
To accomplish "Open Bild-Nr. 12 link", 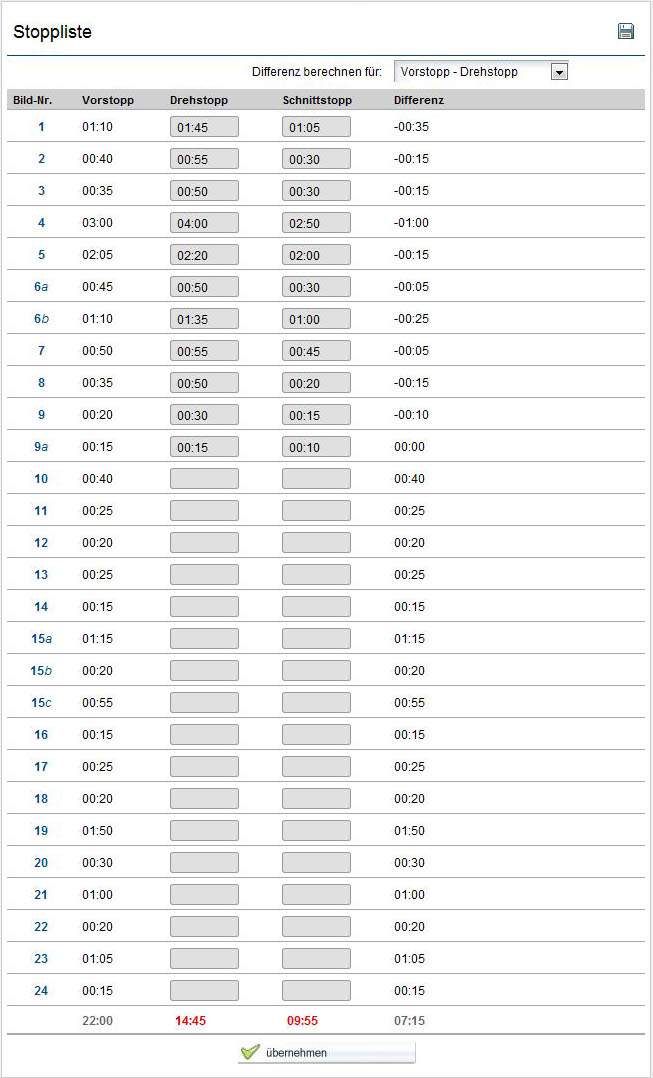I will point(41,542).
